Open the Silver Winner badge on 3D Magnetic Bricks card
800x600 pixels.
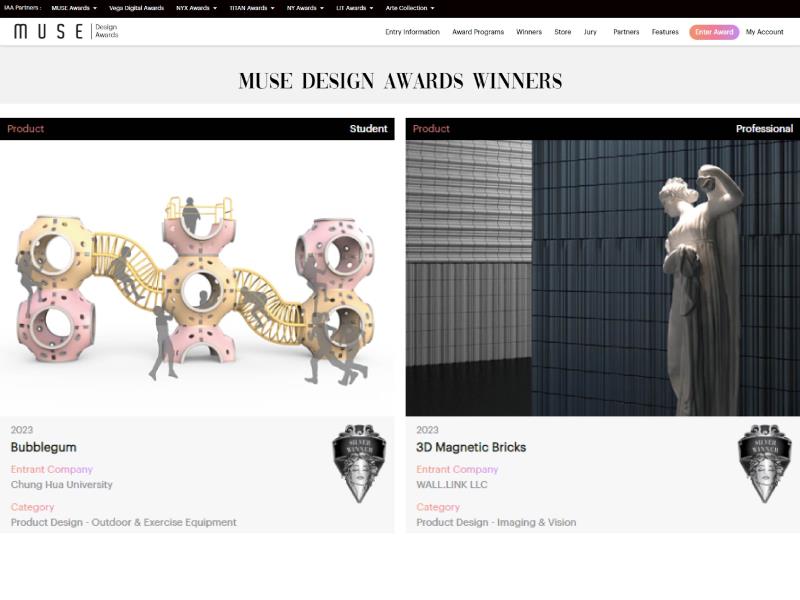point(764,463)
